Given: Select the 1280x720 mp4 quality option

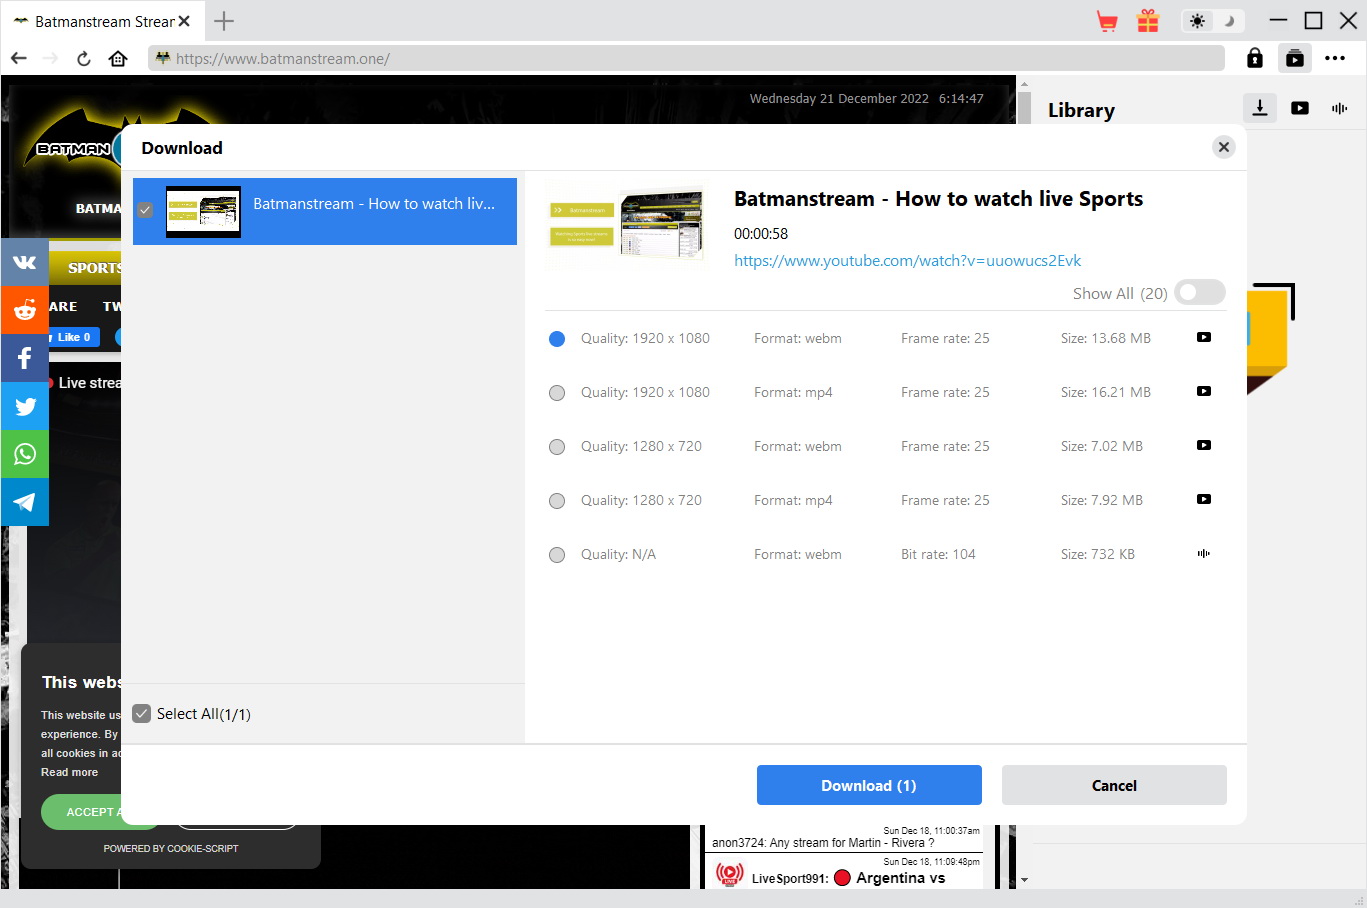Looking at the screenshot, I should [557, 500].
